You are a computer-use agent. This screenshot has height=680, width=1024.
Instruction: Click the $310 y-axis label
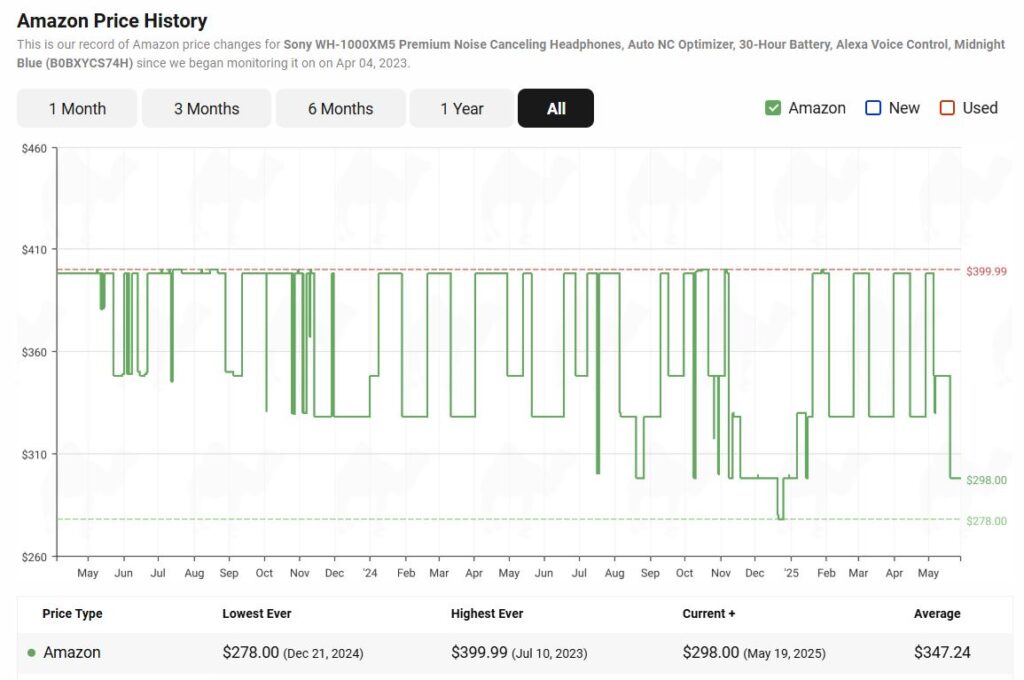(34, 455)
